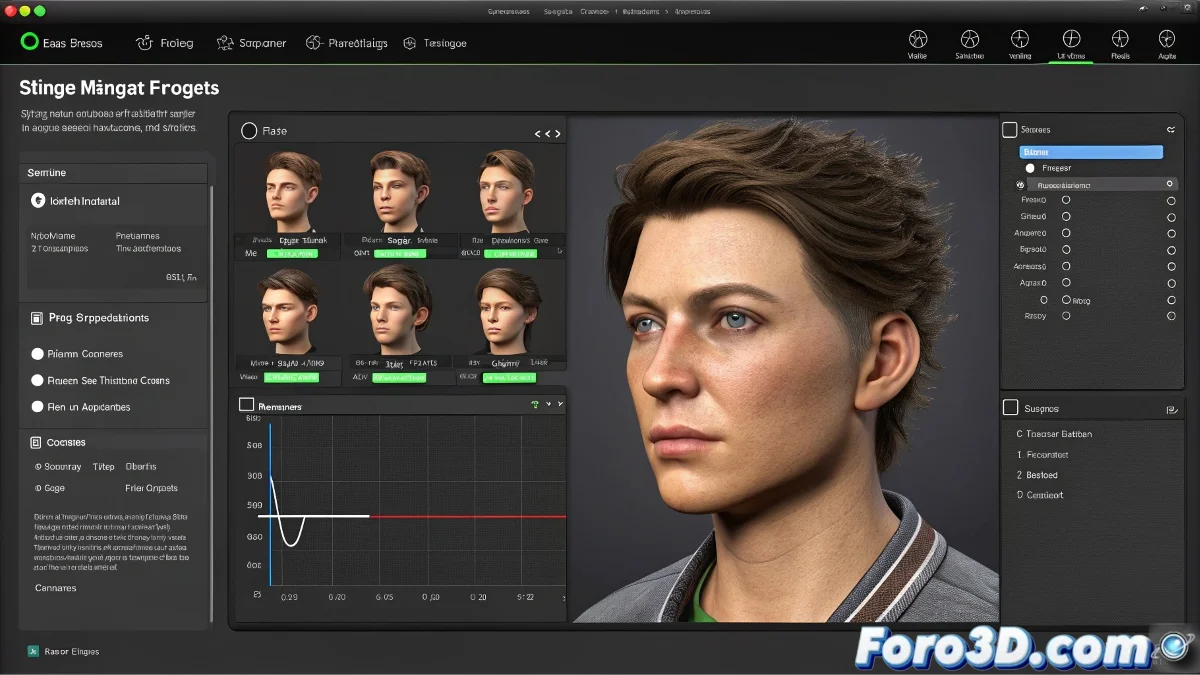Click the icon at right of Susgnos header
The image size is (1200, 675).
coord(1172,410)
